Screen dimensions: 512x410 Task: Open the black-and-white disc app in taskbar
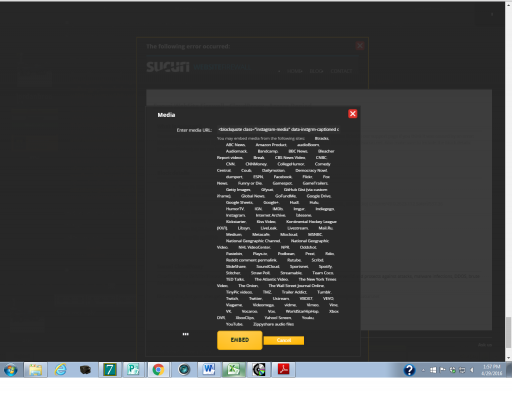coord(259,370)
